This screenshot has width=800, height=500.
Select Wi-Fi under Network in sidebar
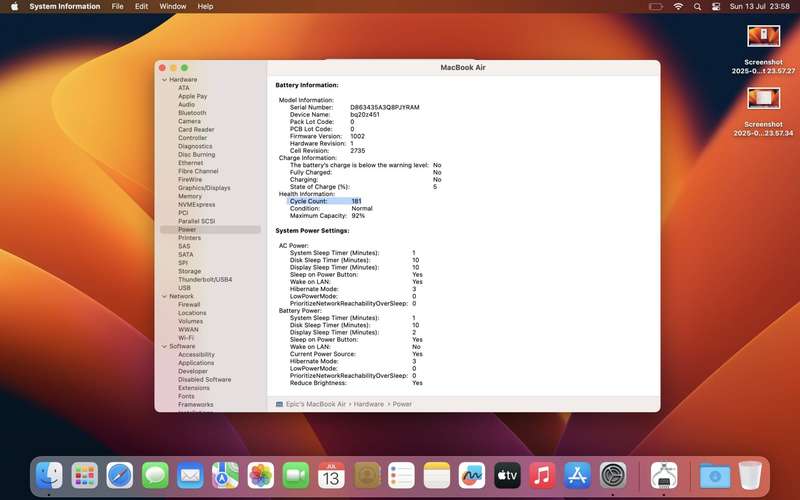(186, 338)
